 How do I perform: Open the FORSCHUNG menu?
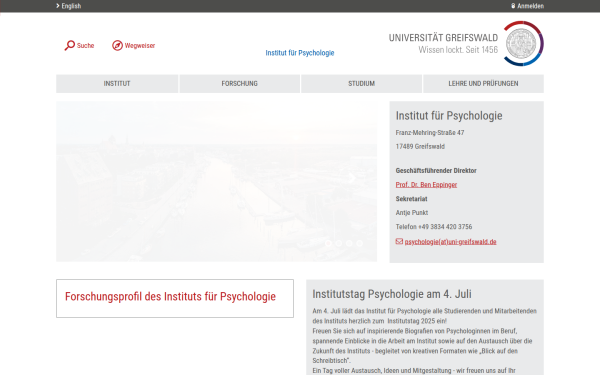[x=240, y=83]
